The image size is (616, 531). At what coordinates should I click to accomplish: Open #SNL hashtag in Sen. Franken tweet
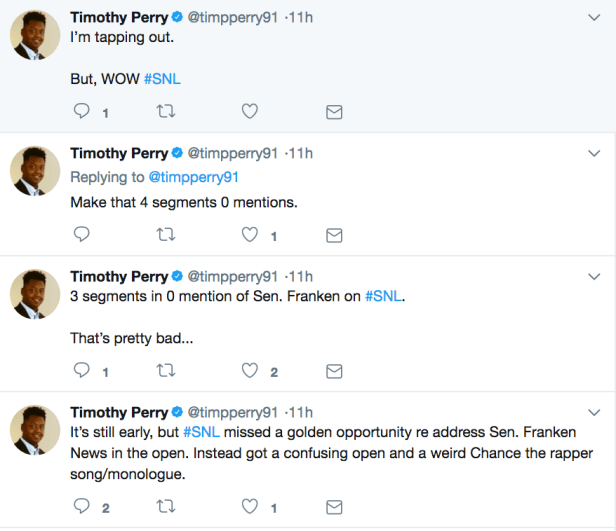384,297
